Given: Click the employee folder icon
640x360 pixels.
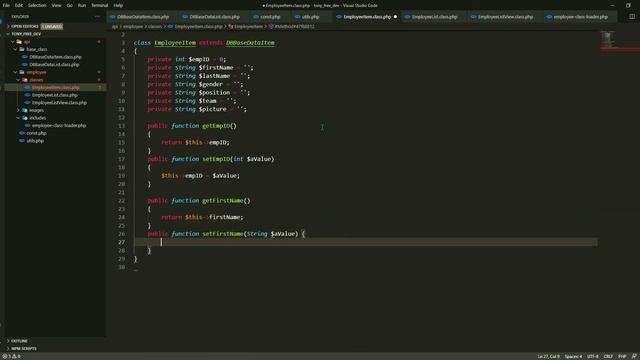Looking at the screenshot, I should point(22,72).
